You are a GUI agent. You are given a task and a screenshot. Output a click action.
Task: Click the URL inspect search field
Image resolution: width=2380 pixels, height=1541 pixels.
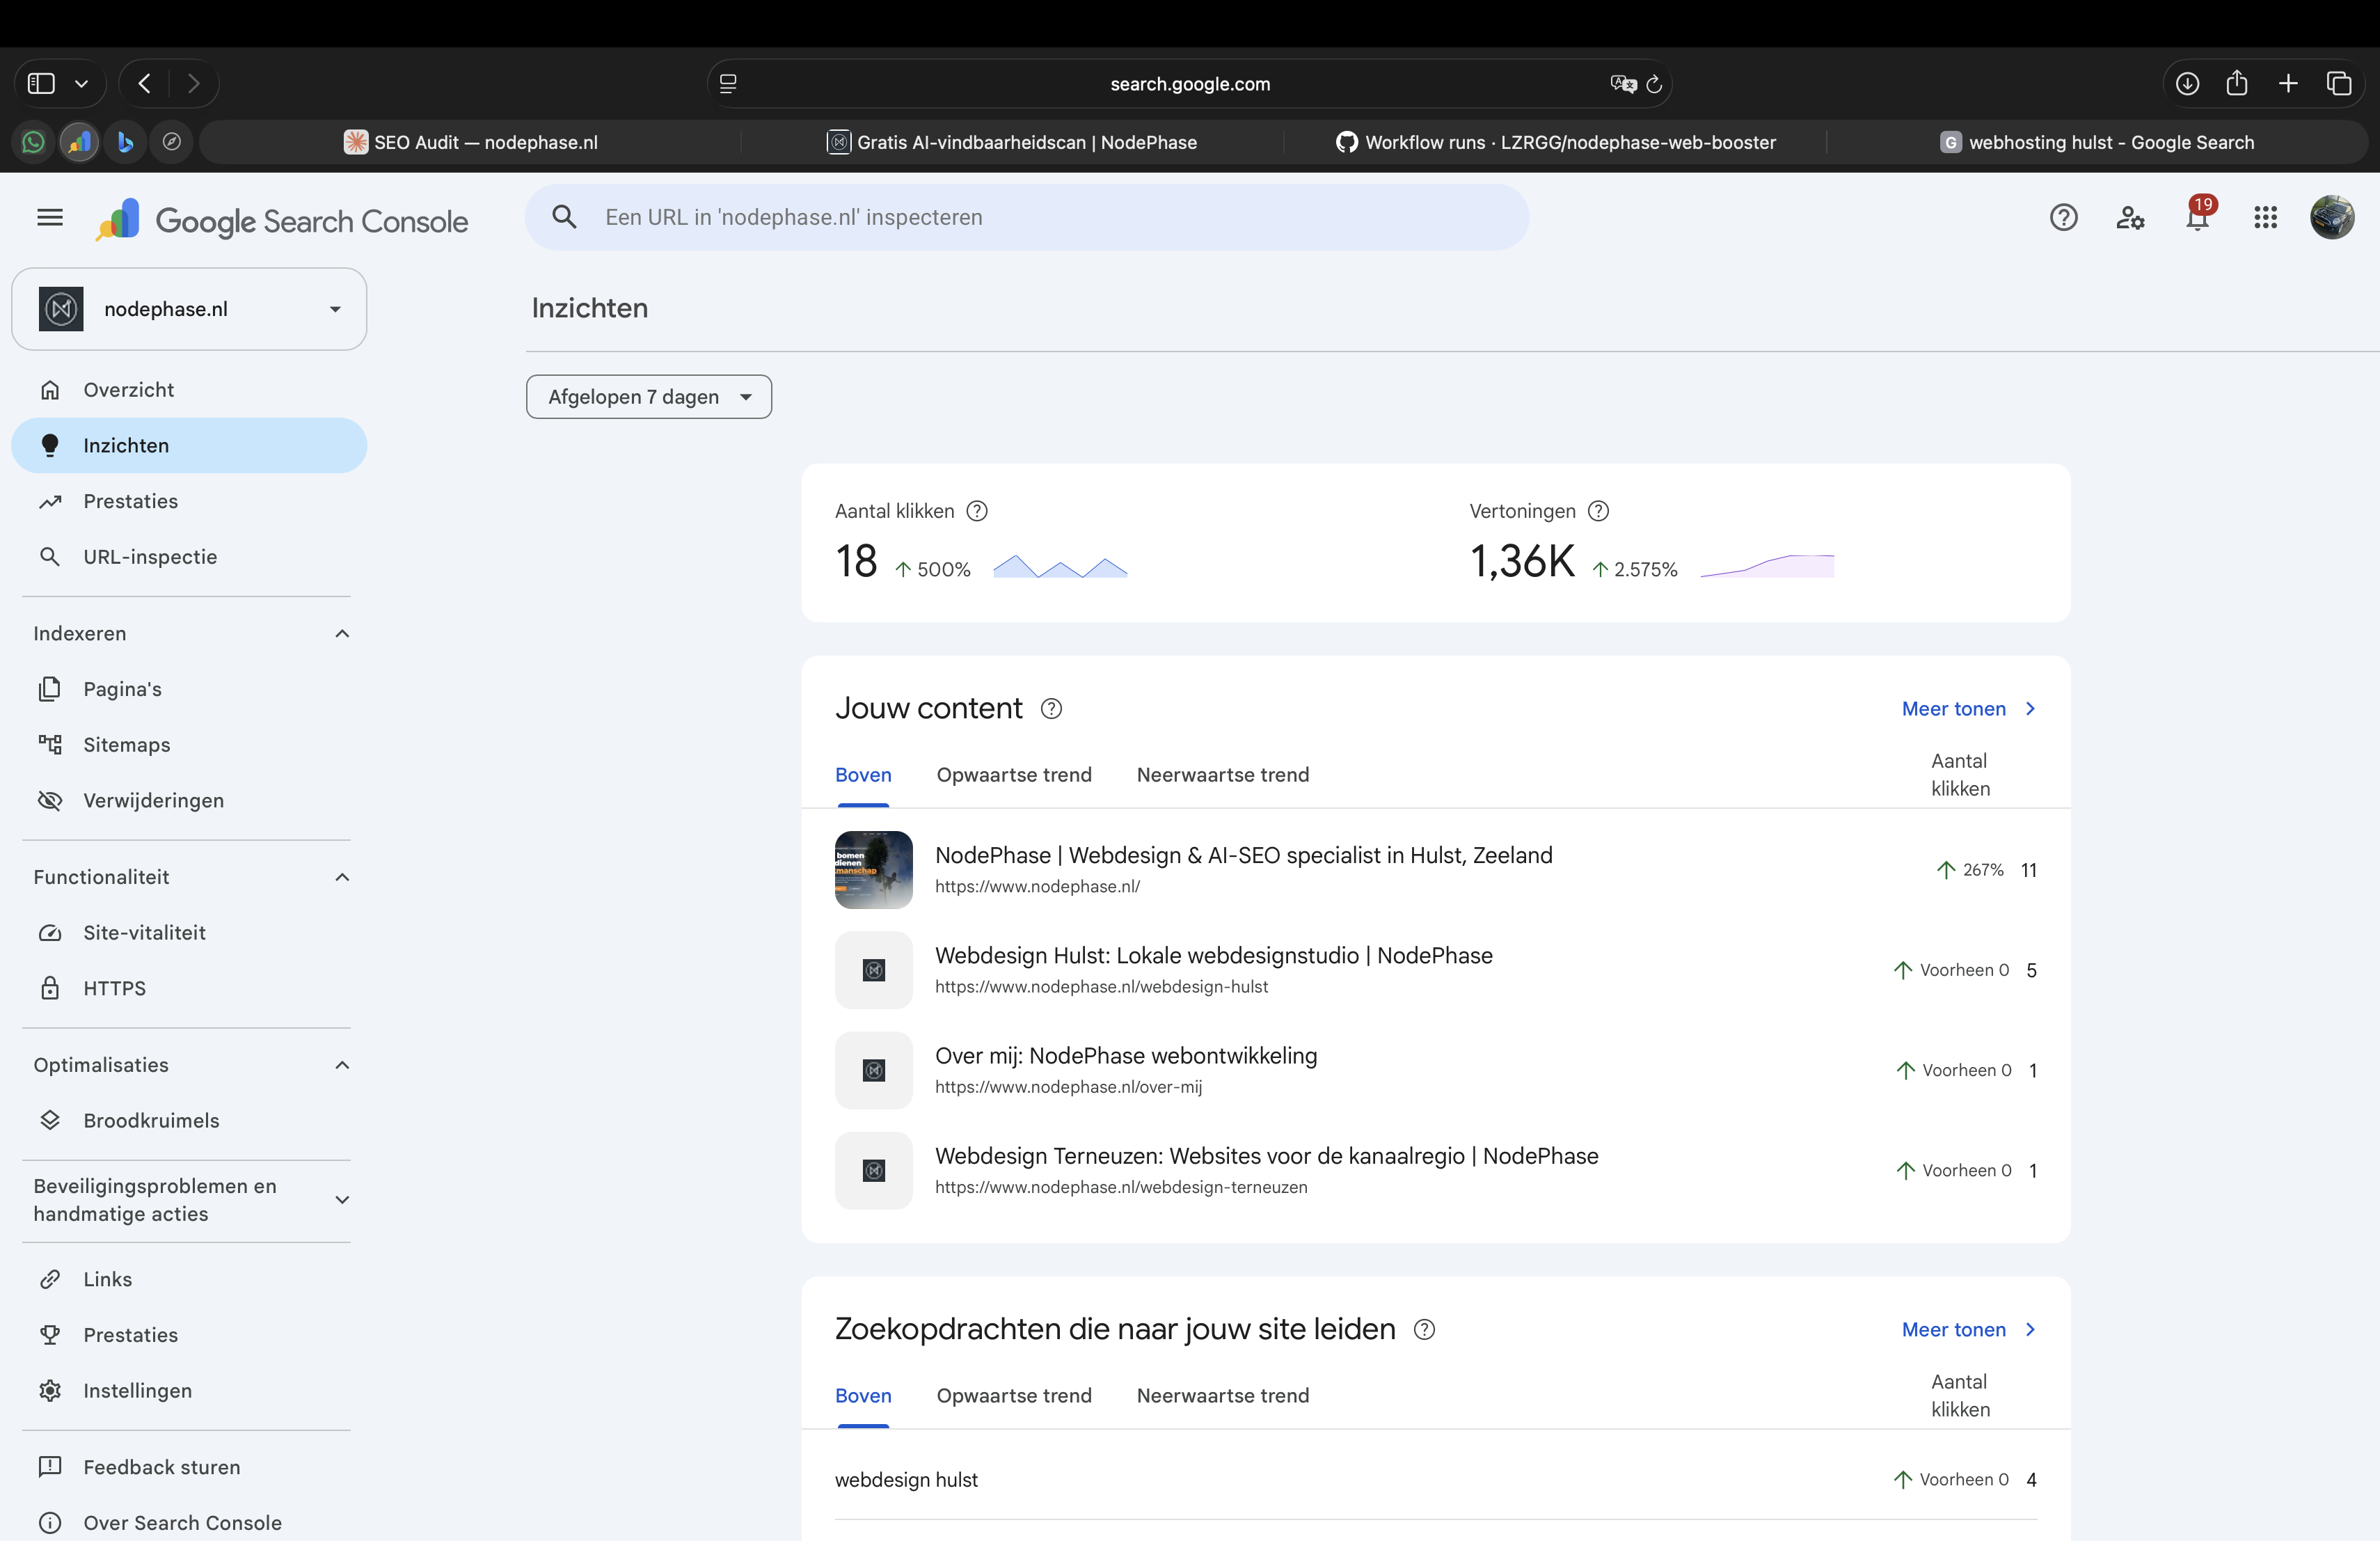pyautogui.click(x=1027, y=217)
